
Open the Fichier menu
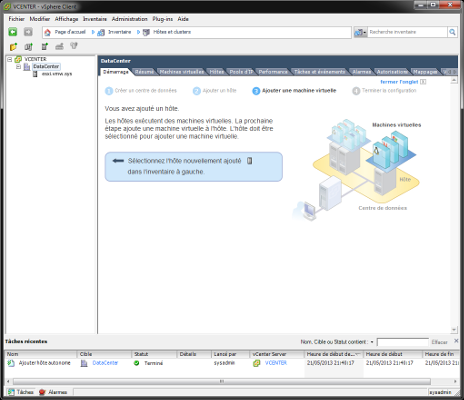pyautogui.click(x=17, y=19)
